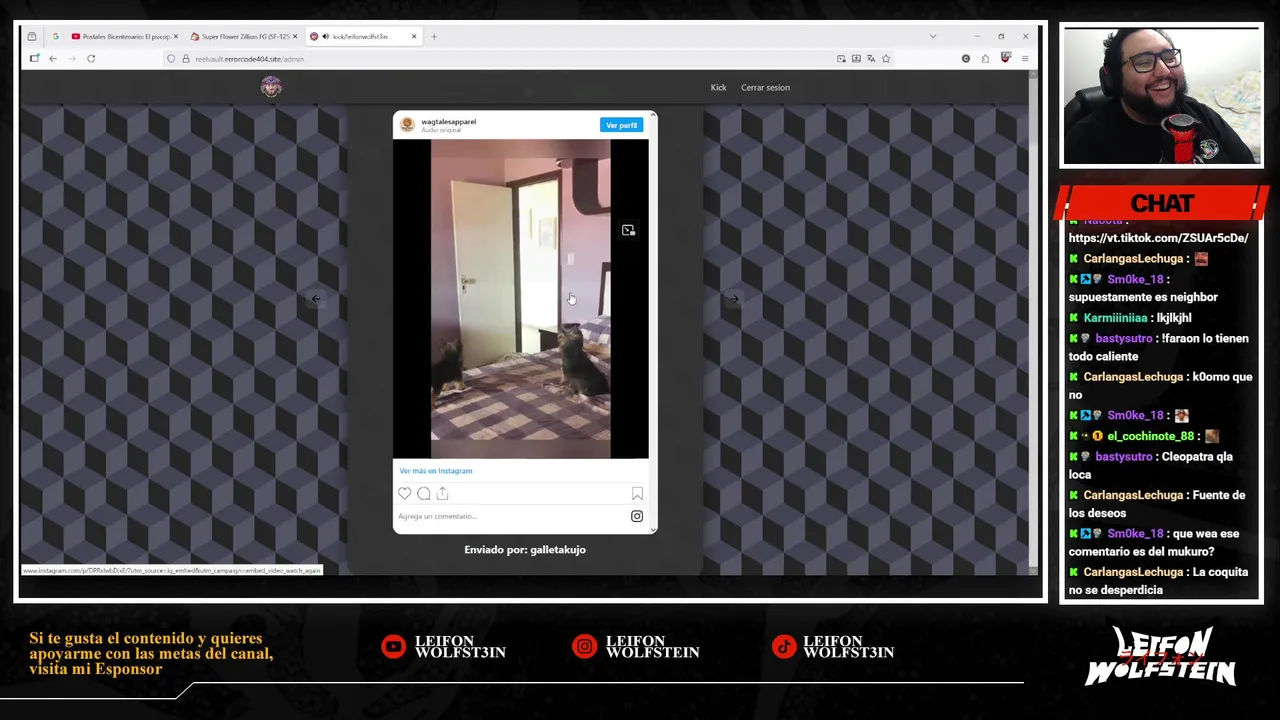
Task: Click the TikTok Leifon Wolfst3in badge
Action: click(x=834, y=647)
